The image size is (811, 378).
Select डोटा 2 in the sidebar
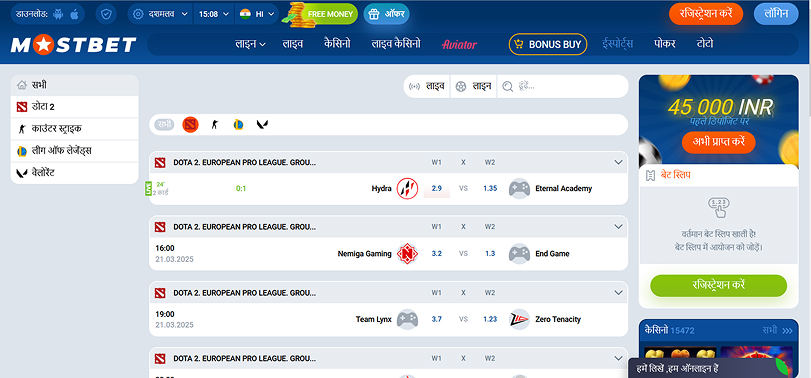coord(74,107)
